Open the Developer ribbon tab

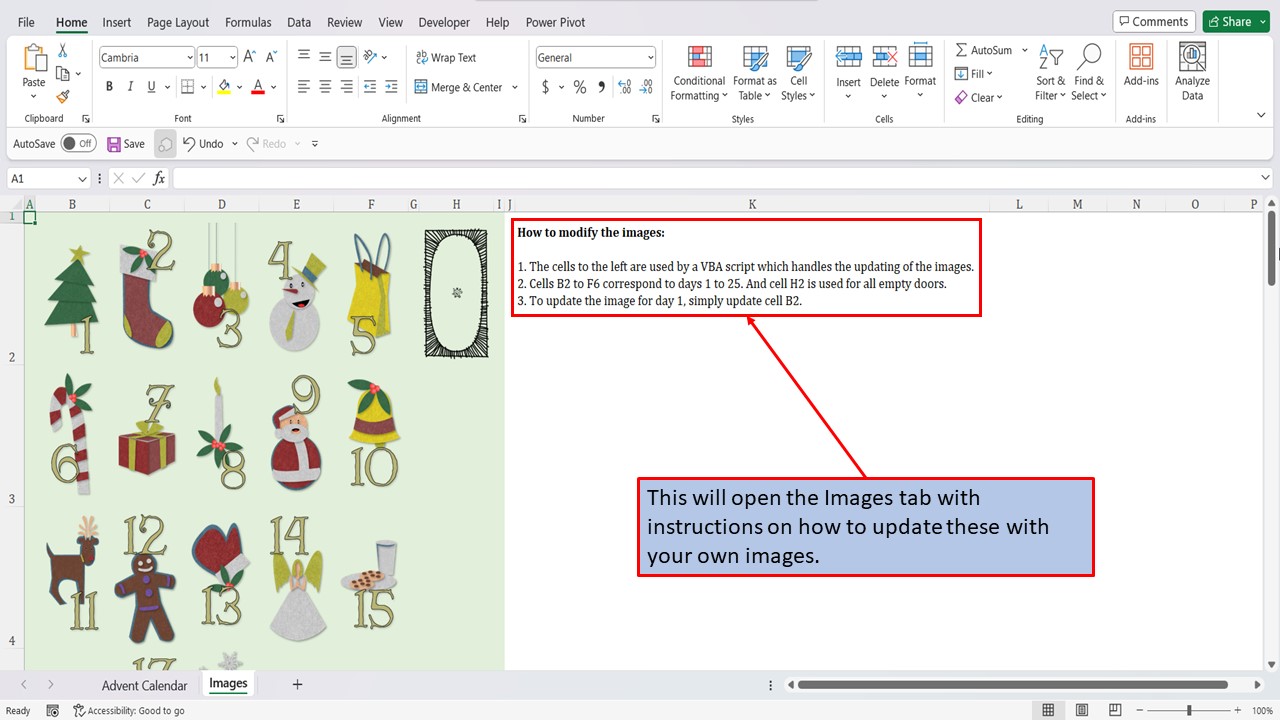click(443, 22)
